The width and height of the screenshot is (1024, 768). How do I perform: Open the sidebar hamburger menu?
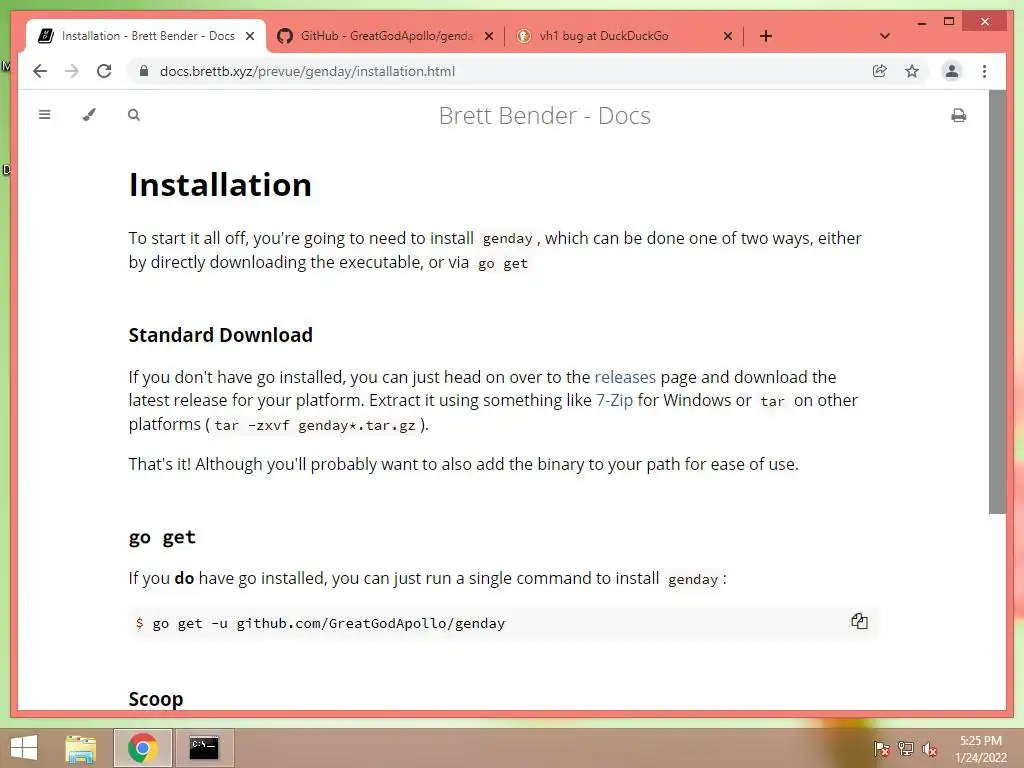pos(44,115)
